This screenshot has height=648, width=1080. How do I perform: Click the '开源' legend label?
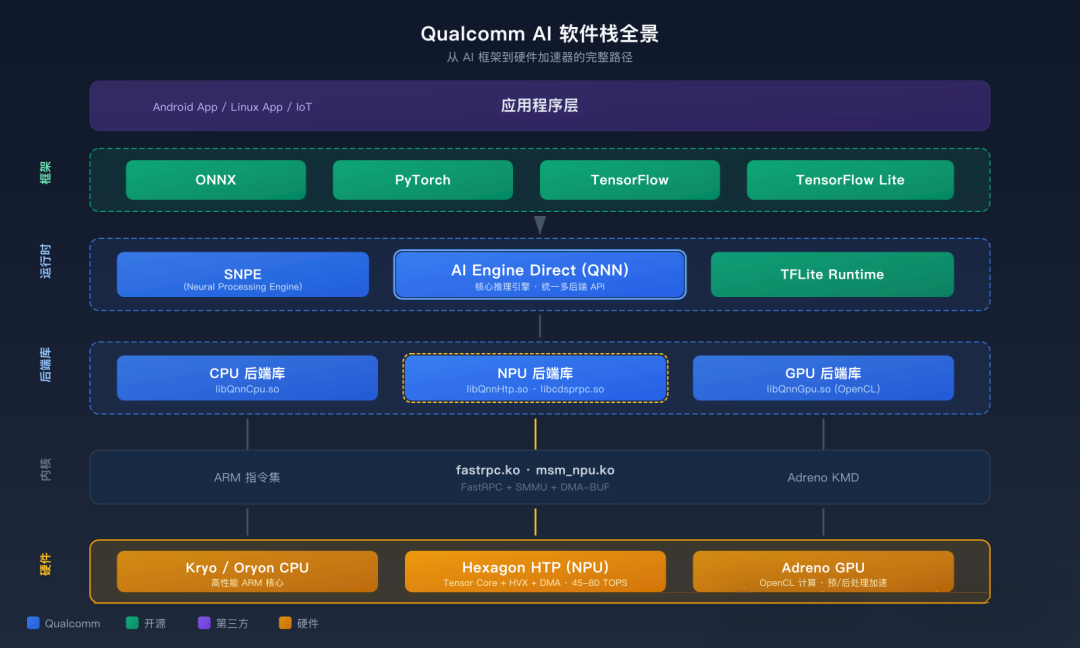[x=155, y=623]
